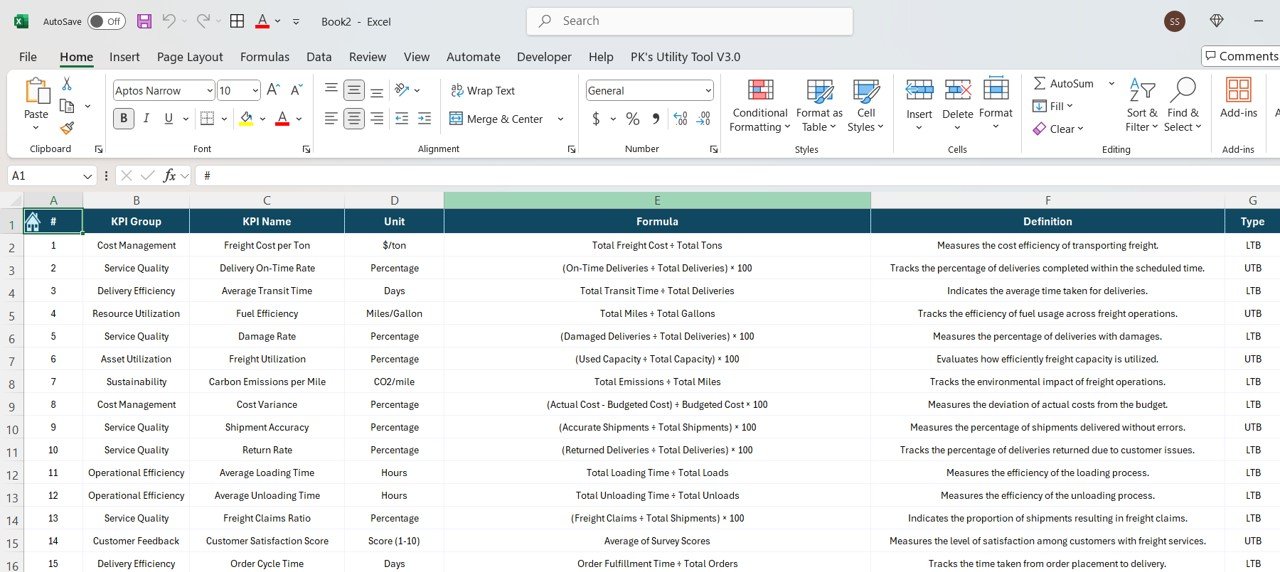Switch to the Insert tab
The image size is (1280, 572).
tap(125, 57)
